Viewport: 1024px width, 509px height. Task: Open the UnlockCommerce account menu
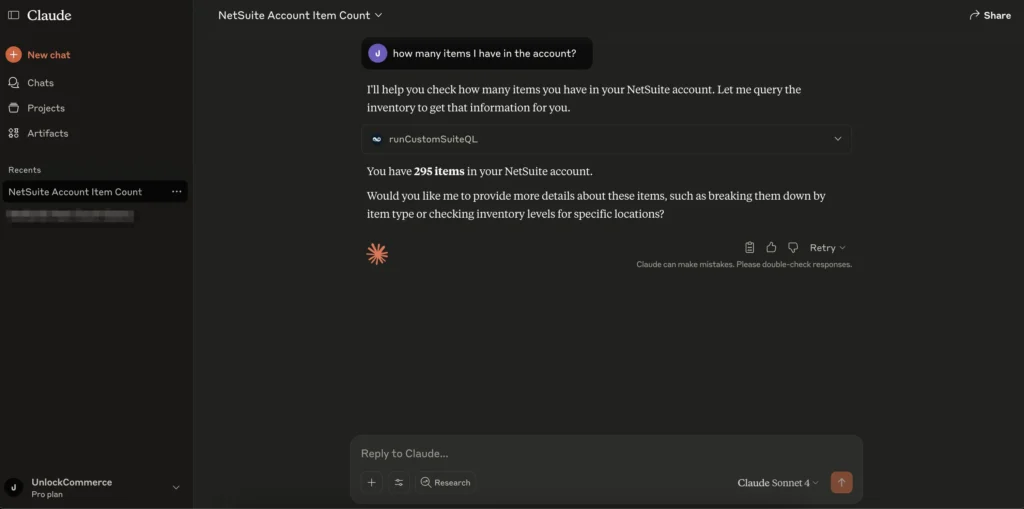tap(93, 487)
